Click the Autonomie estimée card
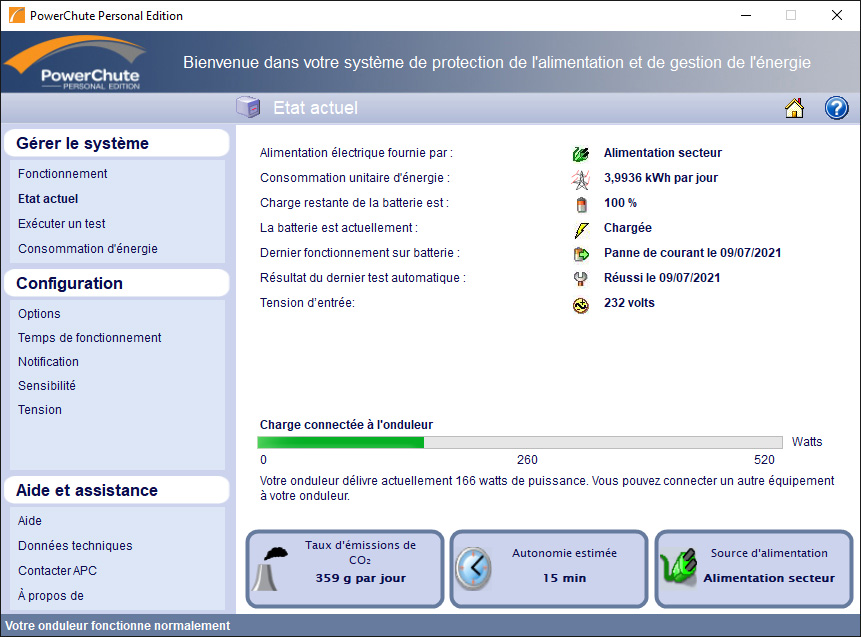Viewport: 861px width, 637px height. [x=549, y=569]
